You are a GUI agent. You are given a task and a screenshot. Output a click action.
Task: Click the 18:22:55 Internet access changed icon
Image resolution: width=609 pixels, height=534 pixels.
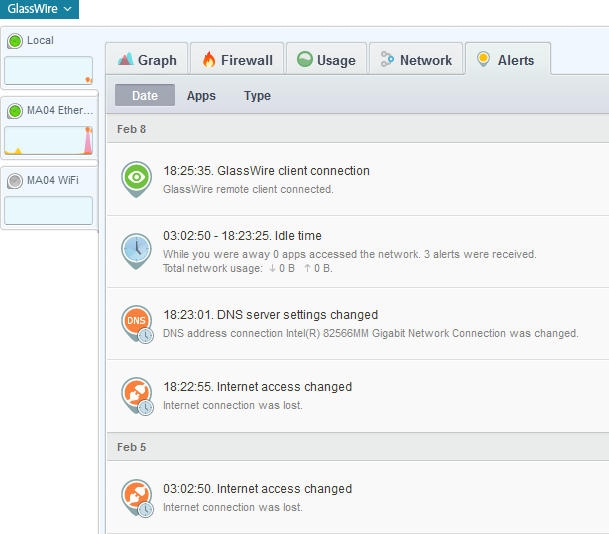(x=136, y=394)
